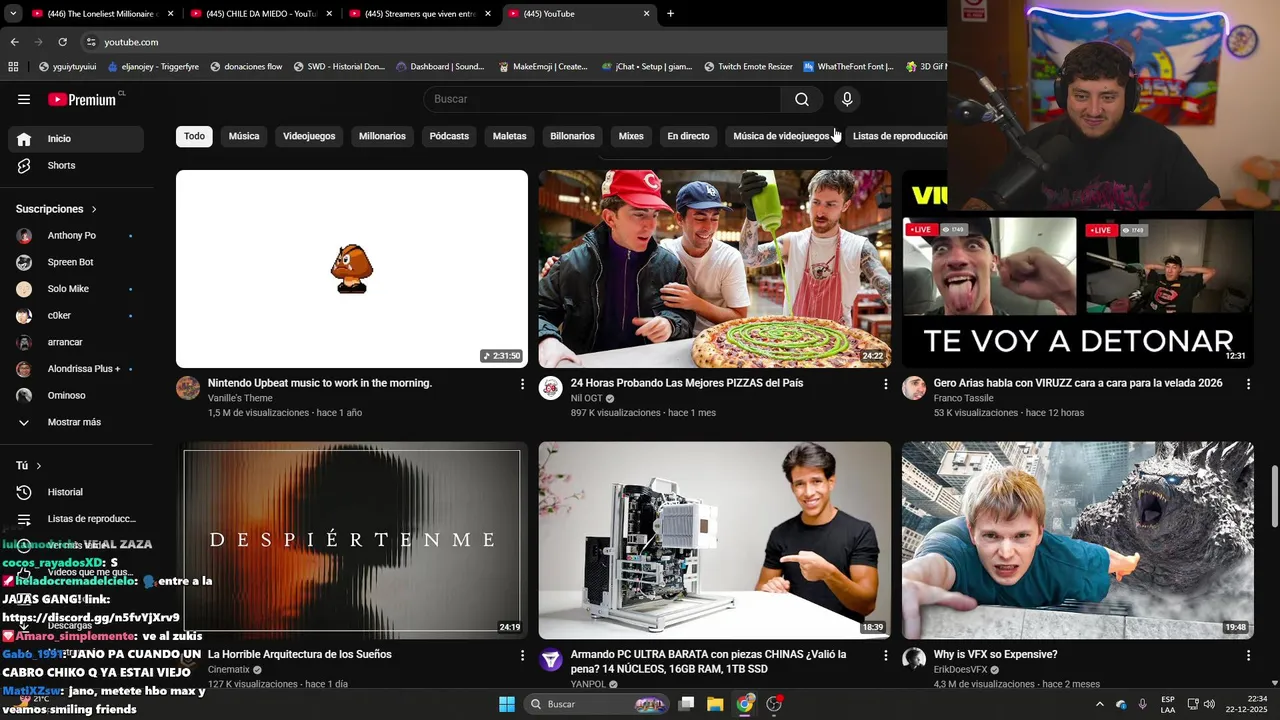
Task: Click the page vertical scrollbar thumb
Action: pyautogui.click(x=1274, y=497)
